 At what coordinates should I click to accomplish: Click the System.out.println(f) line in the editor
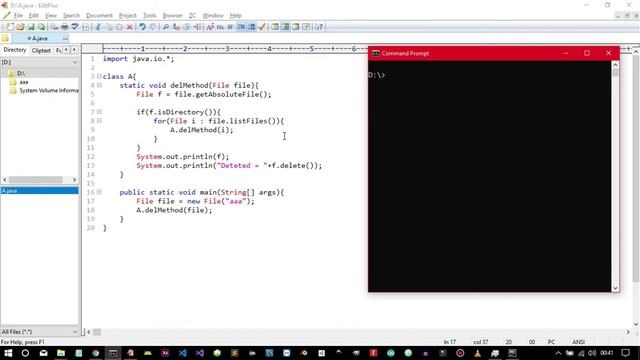pos(182,157)
